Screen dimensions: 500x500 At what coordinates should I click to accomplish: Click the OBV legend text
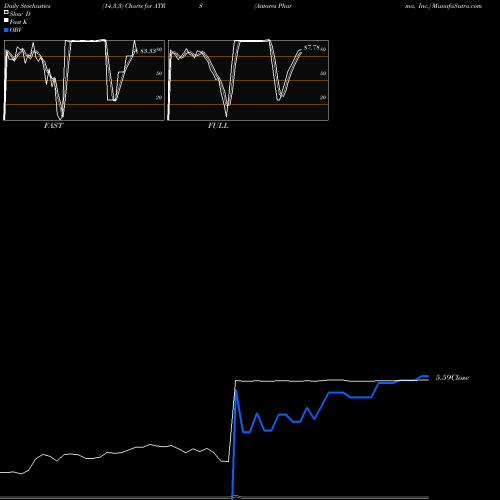point(16,30)
